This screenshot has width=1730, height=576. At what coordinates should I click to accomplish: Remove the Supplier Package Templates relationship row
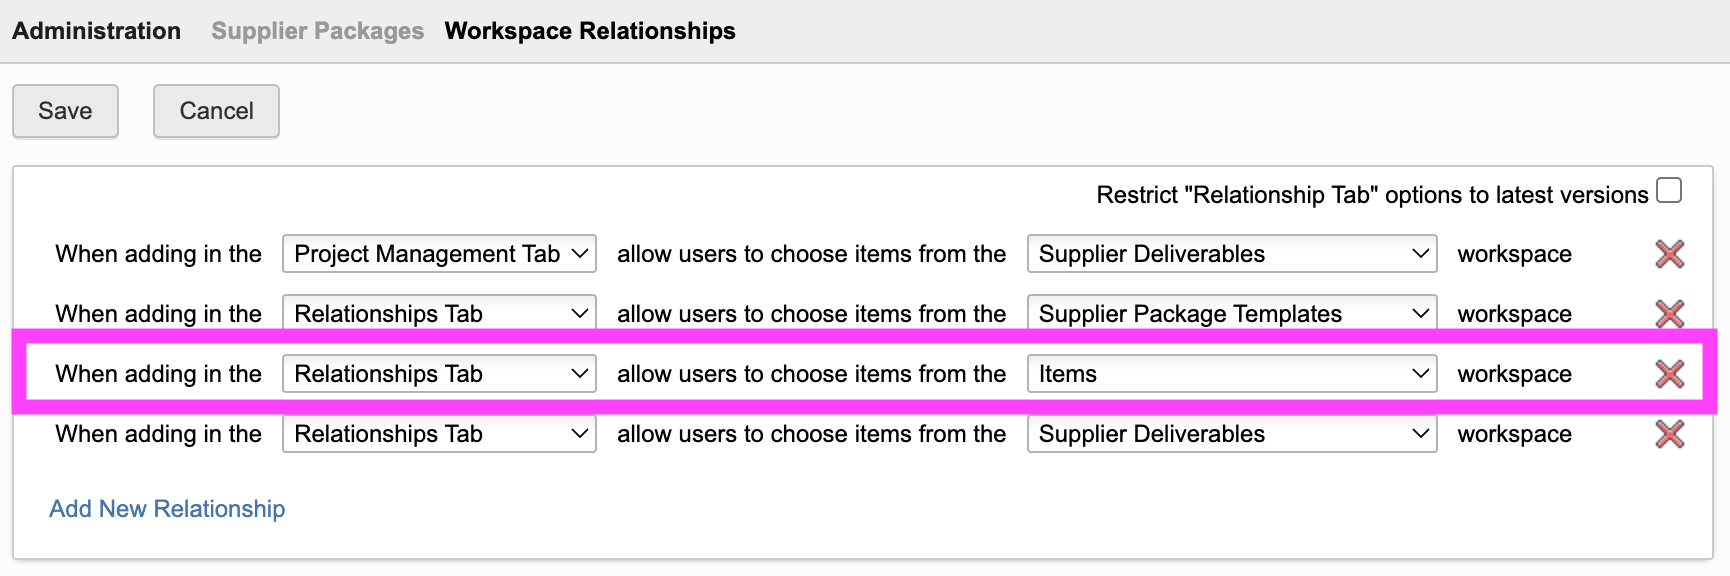click(x=1669, y=314)
